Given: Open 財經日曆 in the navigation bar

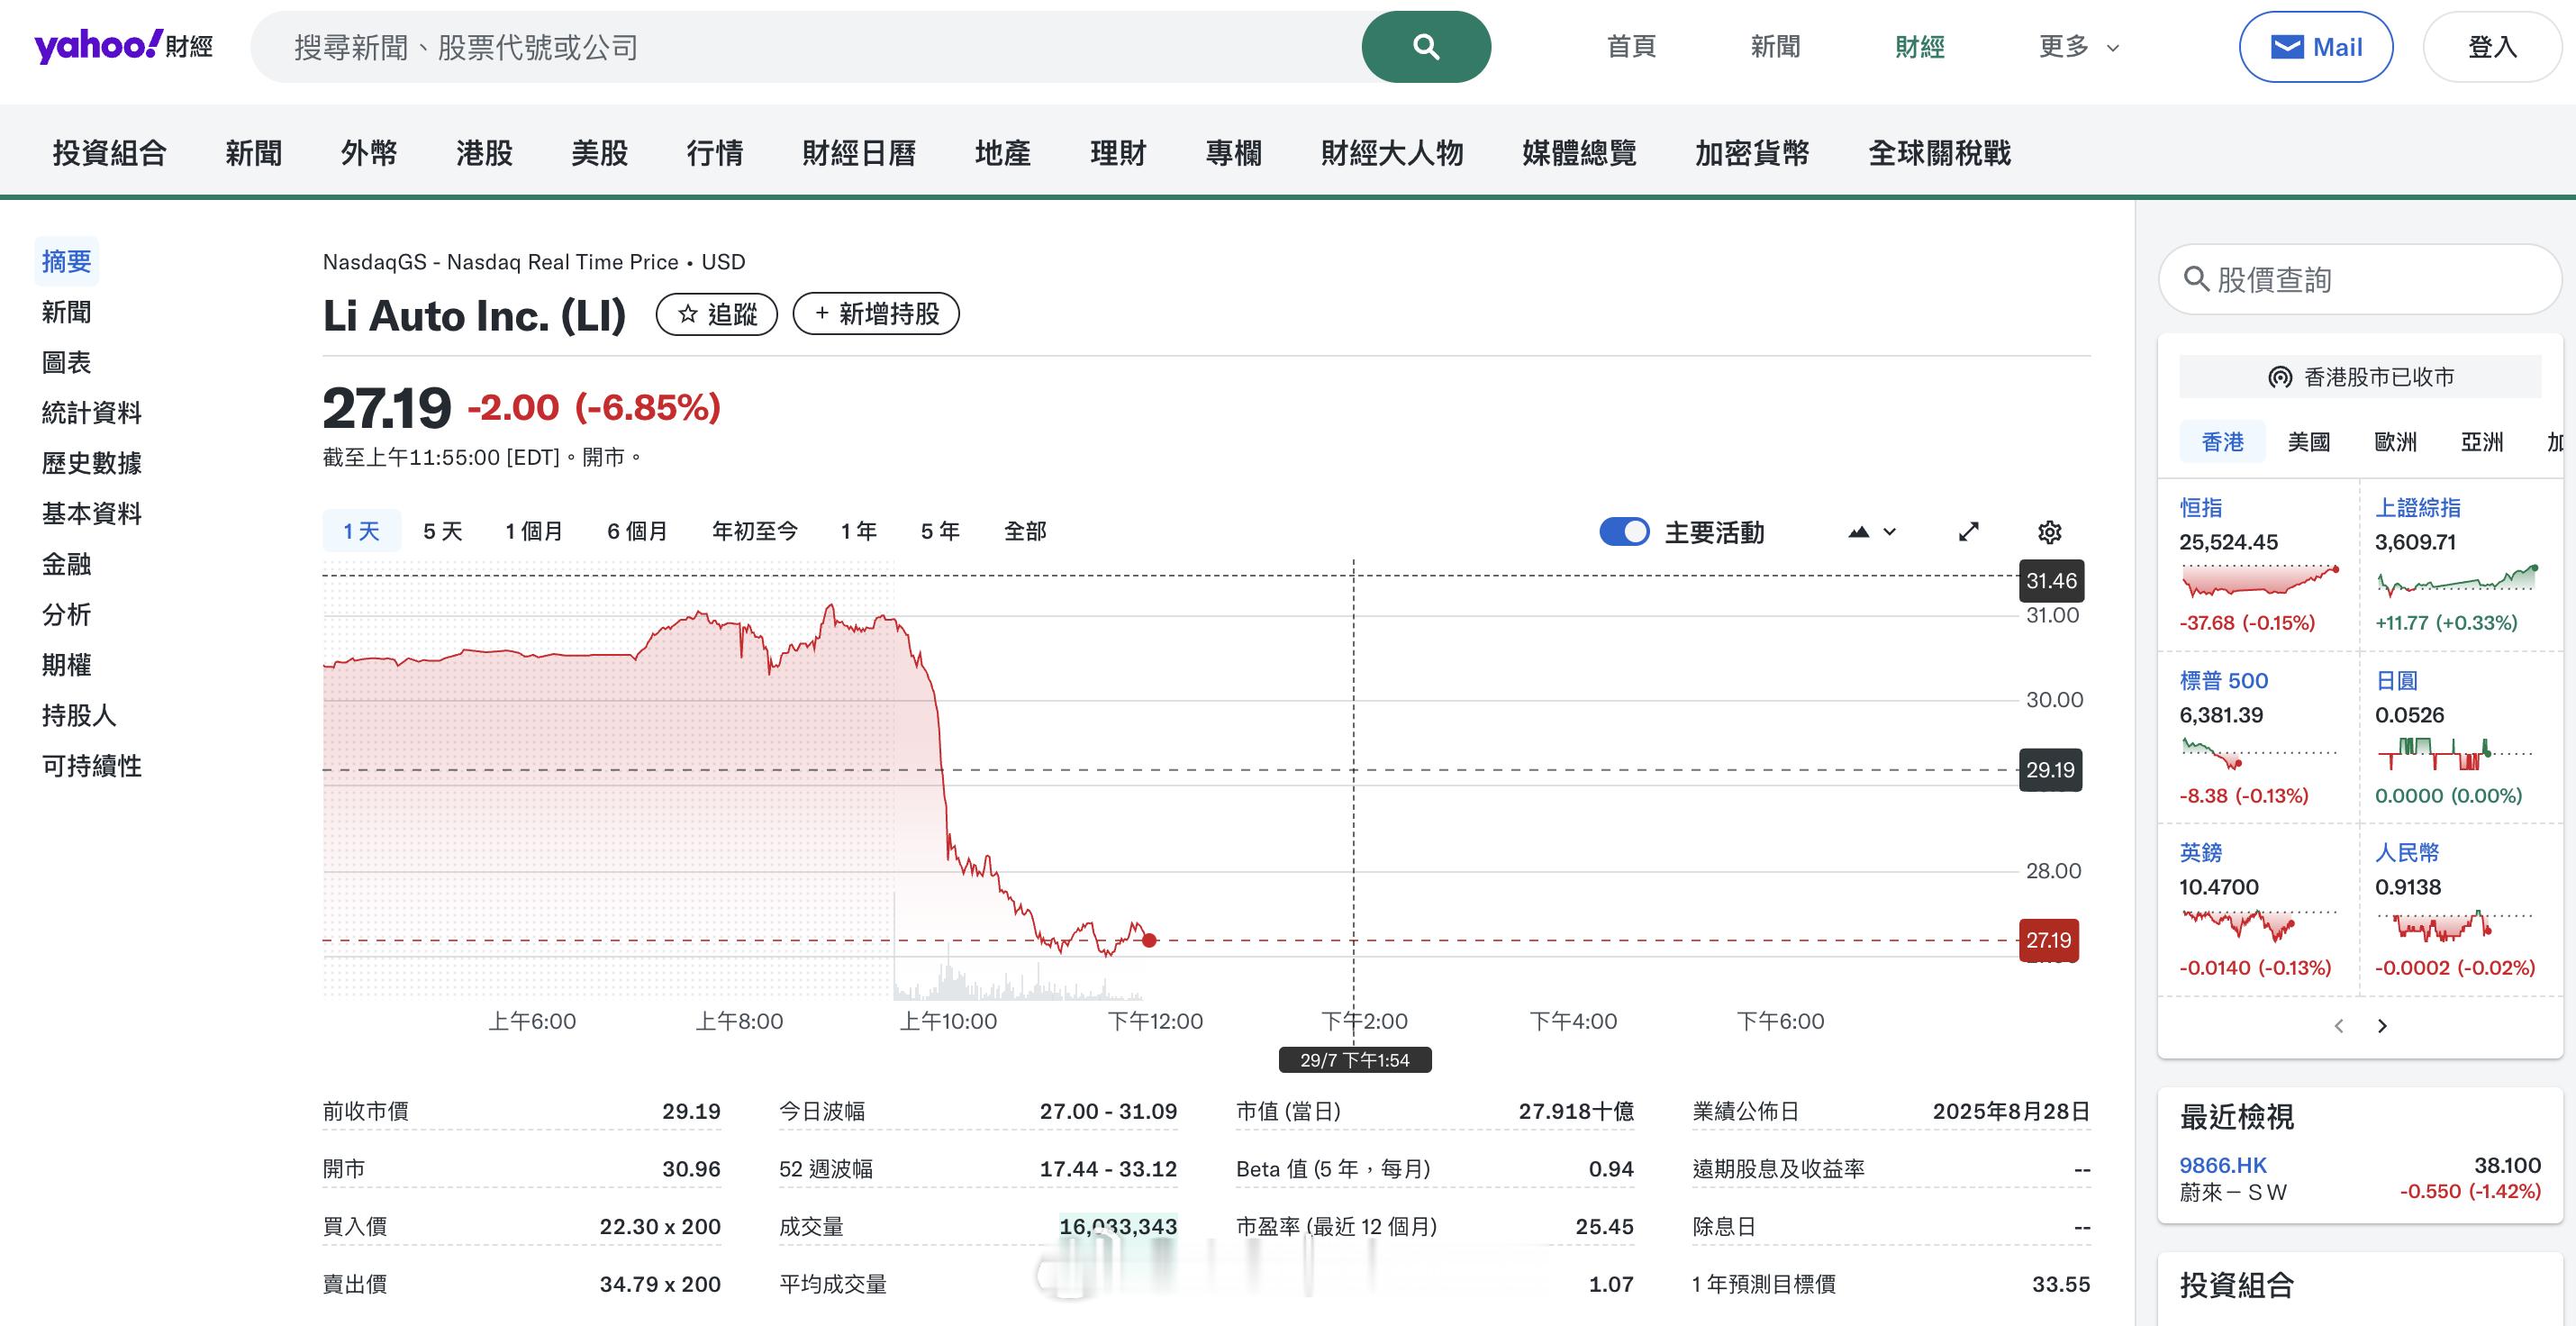Looking at the screenshot, I should pyautogui.click(x=859, y=153).
